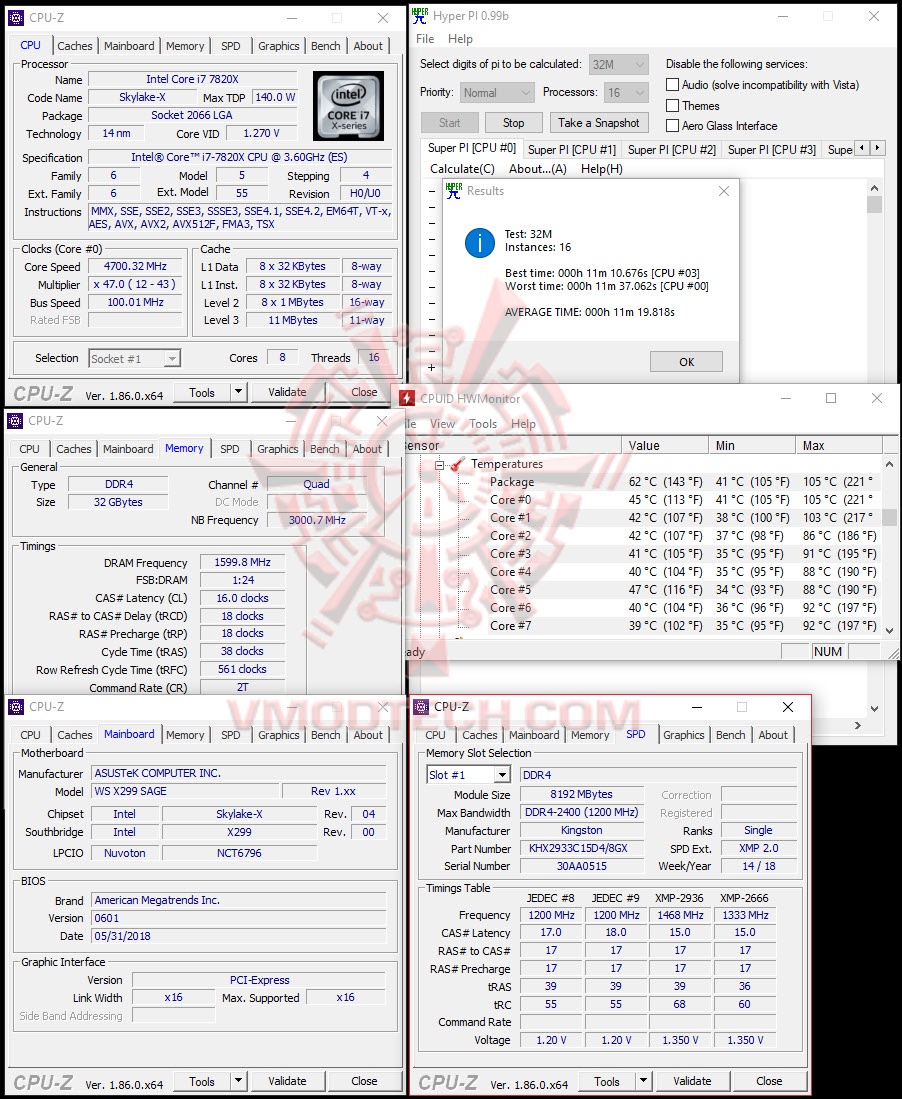Click the Core Speed 4700.32 MHz value
This screenshot has width=902, height=1099.
(x=135, y=266)
